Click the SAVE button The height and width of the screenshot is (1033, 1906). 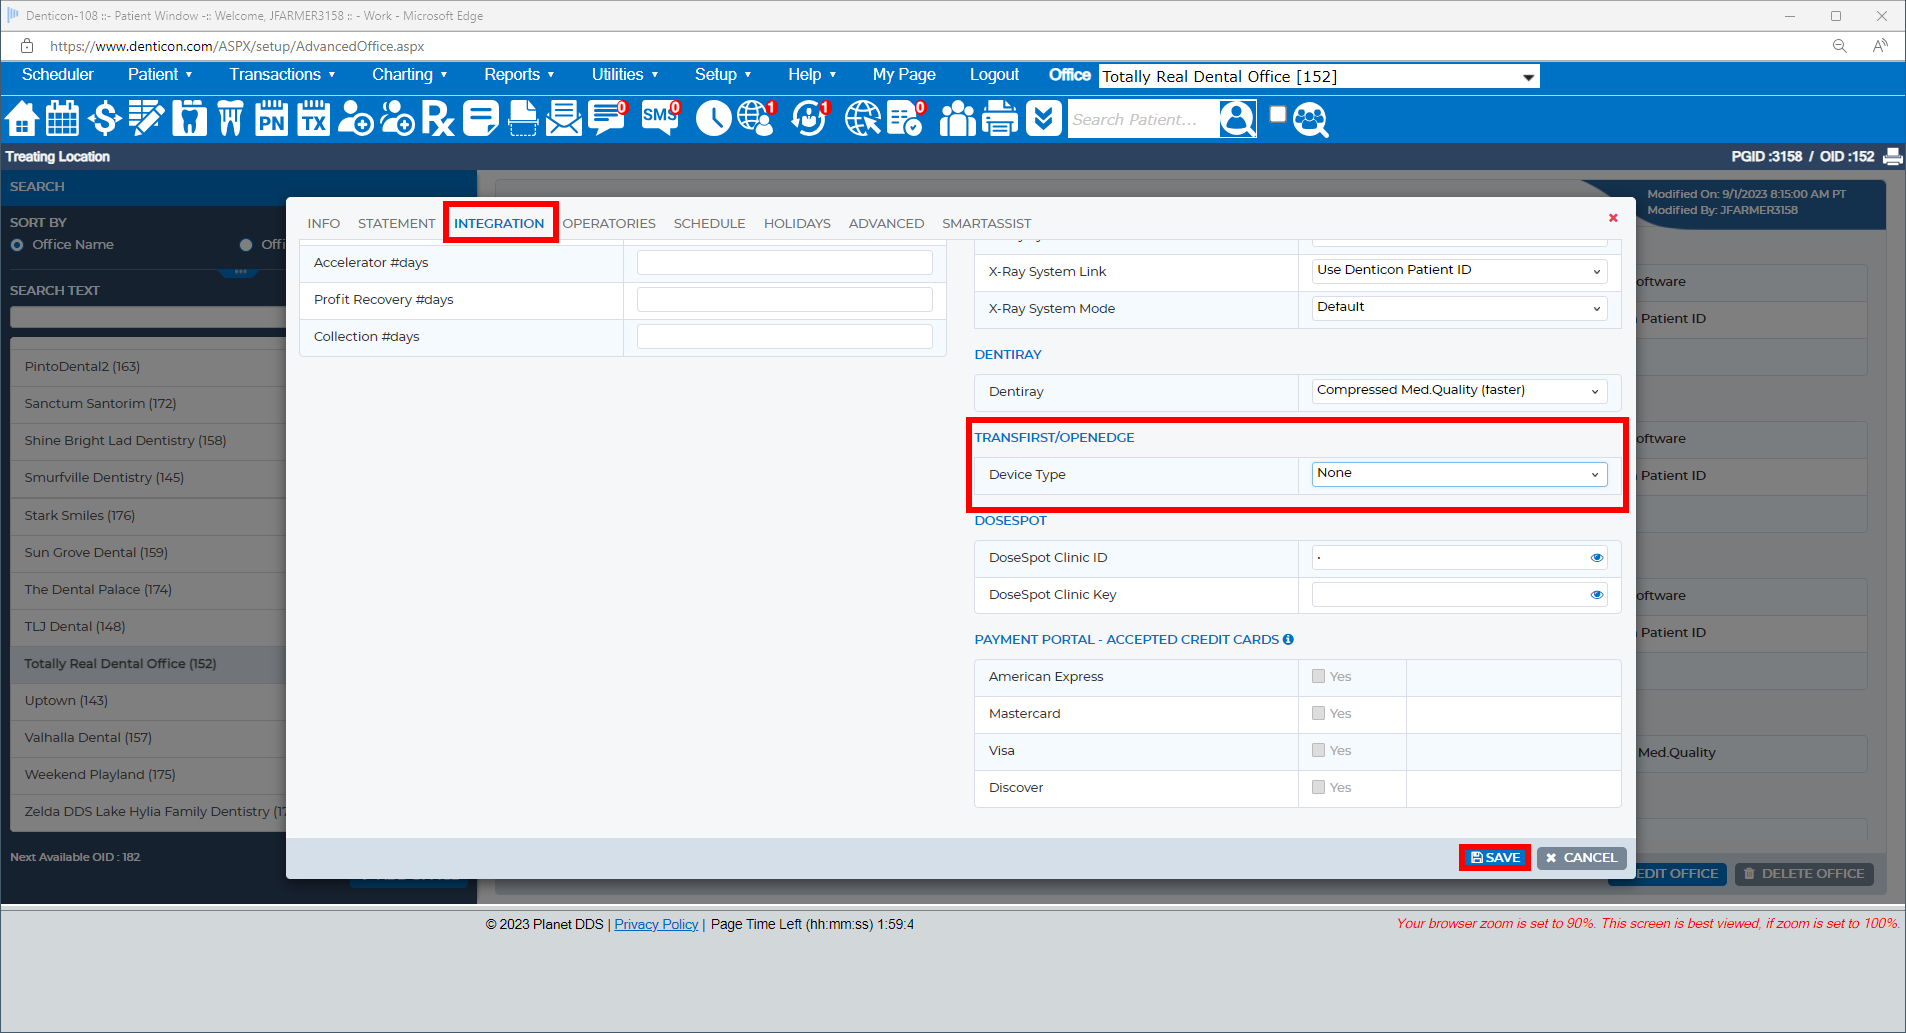click(x=1494, y=857)
